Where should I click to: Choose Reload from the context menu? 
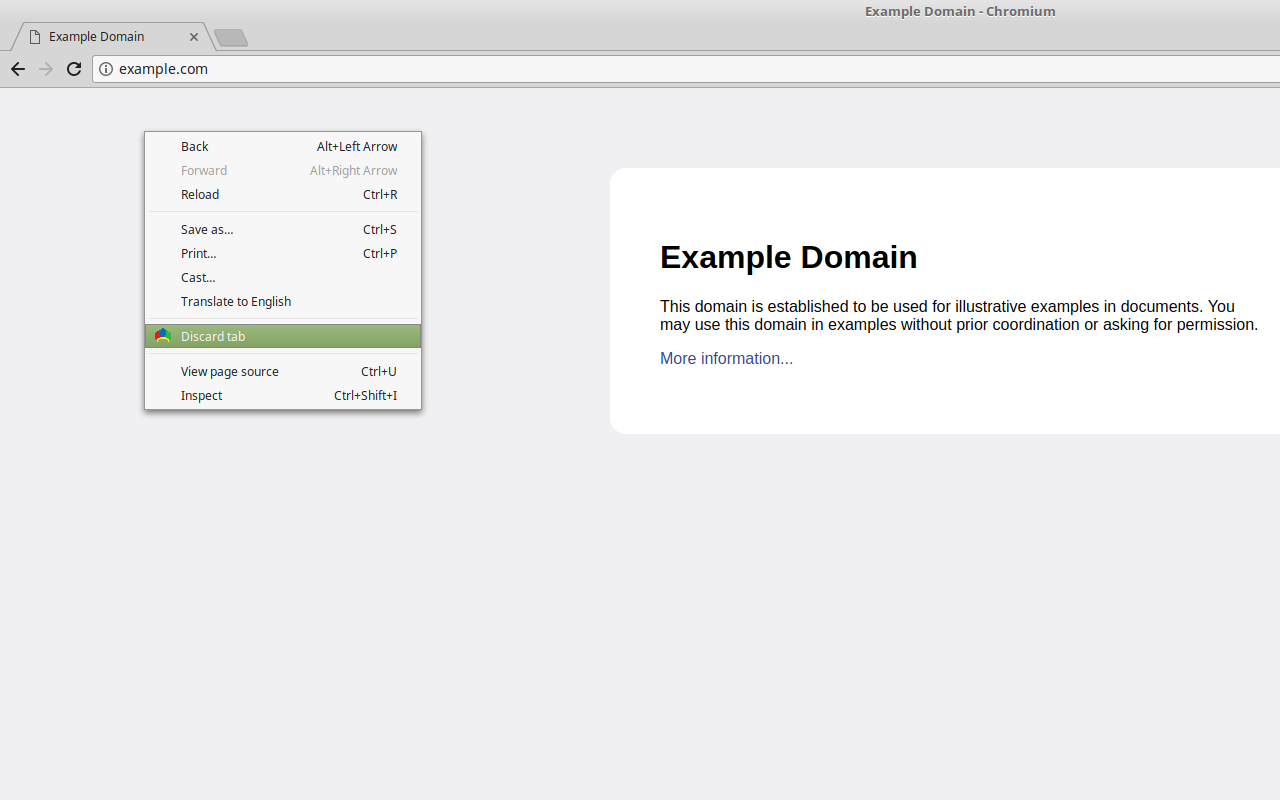(283, 194)
